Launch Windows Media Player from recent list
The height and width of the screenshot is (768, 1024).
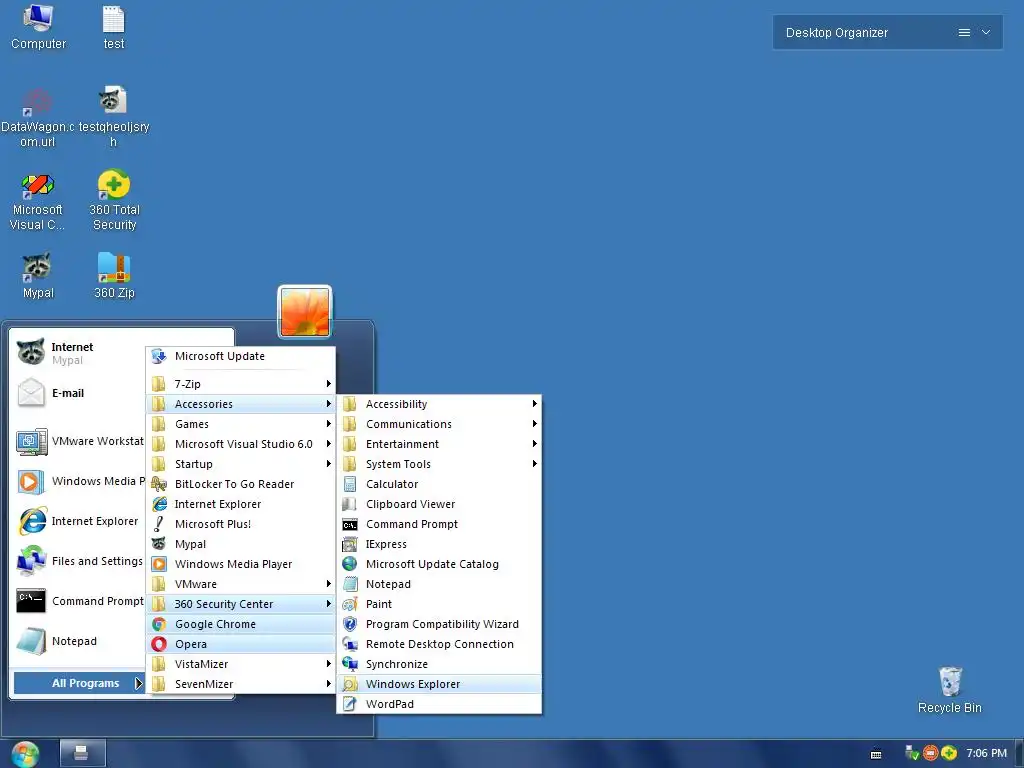(x=80, y=481)
